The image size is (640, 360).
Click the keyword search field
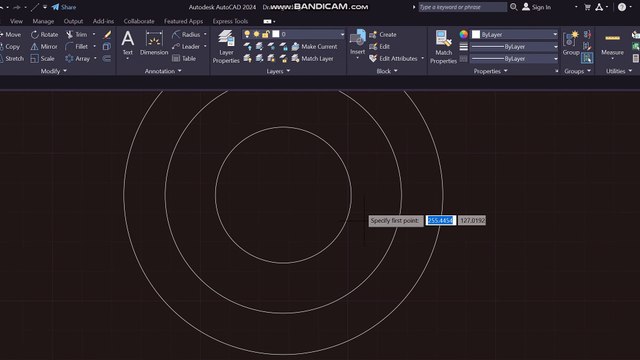click(x=462, y=7)
